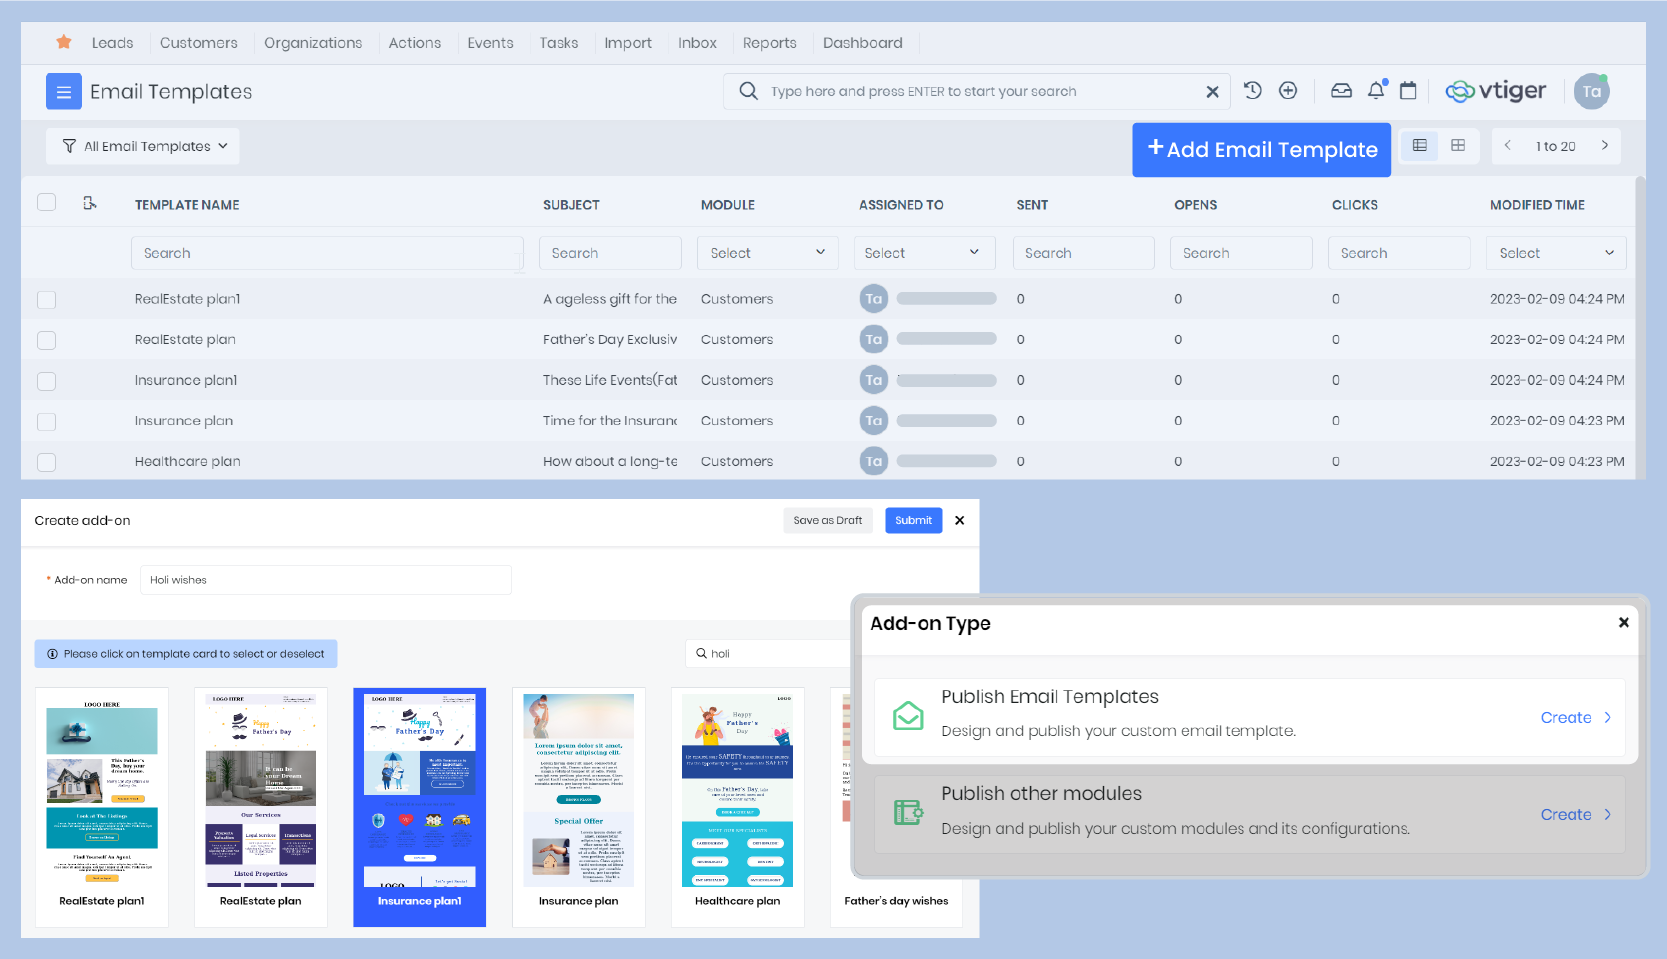The image size is (1667, 959).
Task: Clear the search bar with X icon
Action: tap(1212, 92)
